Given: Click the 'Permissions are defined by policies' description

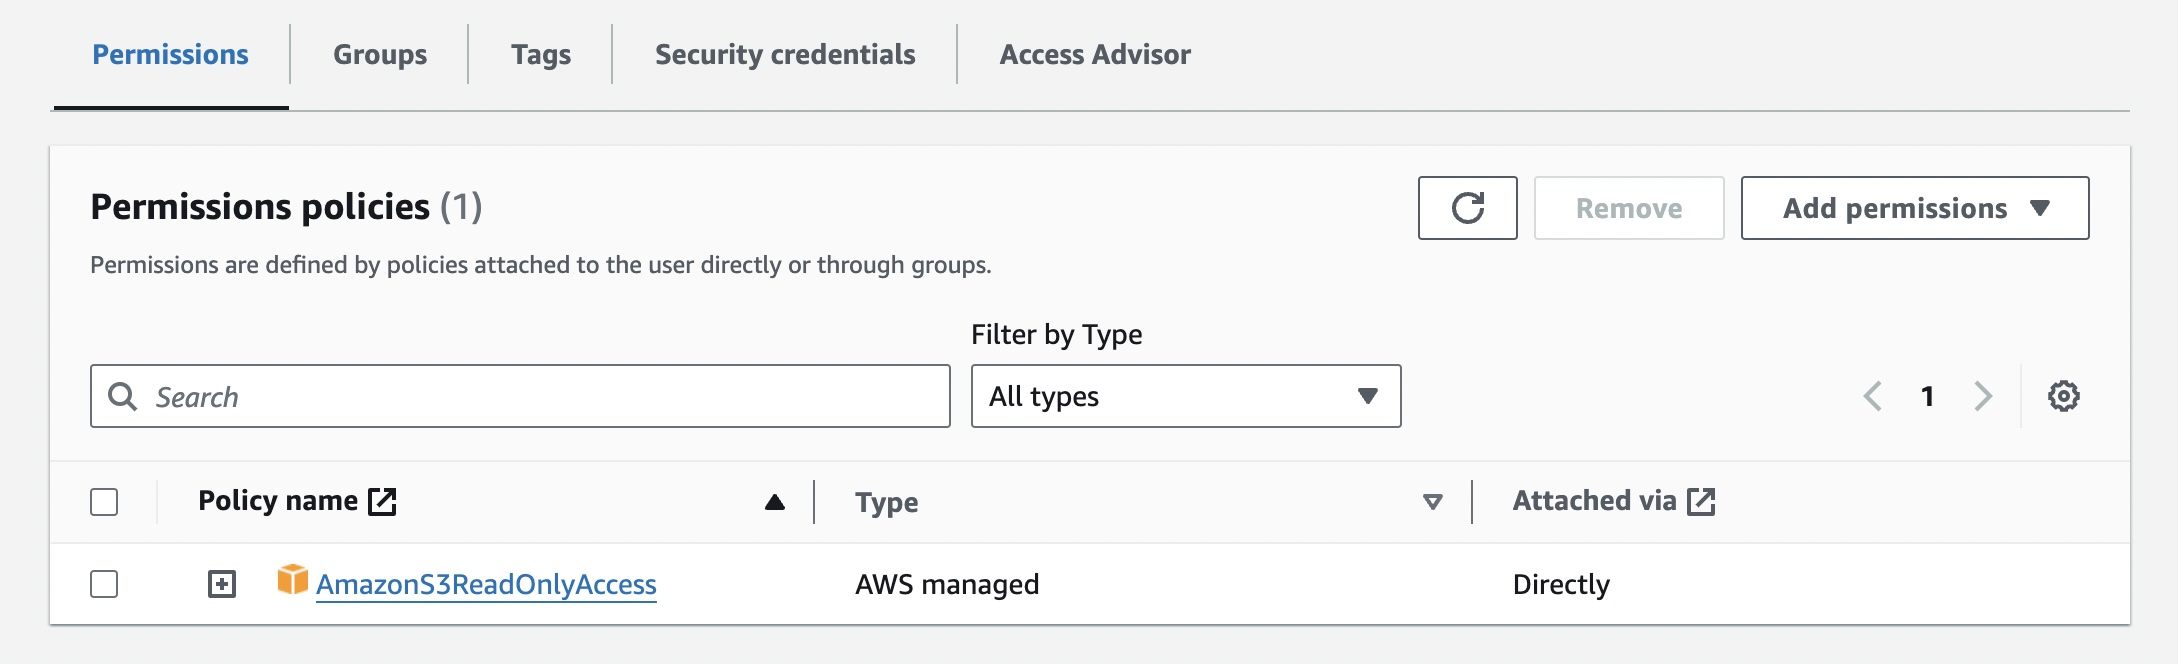Looking at the screenshot, I should click(x=541, y=265).
